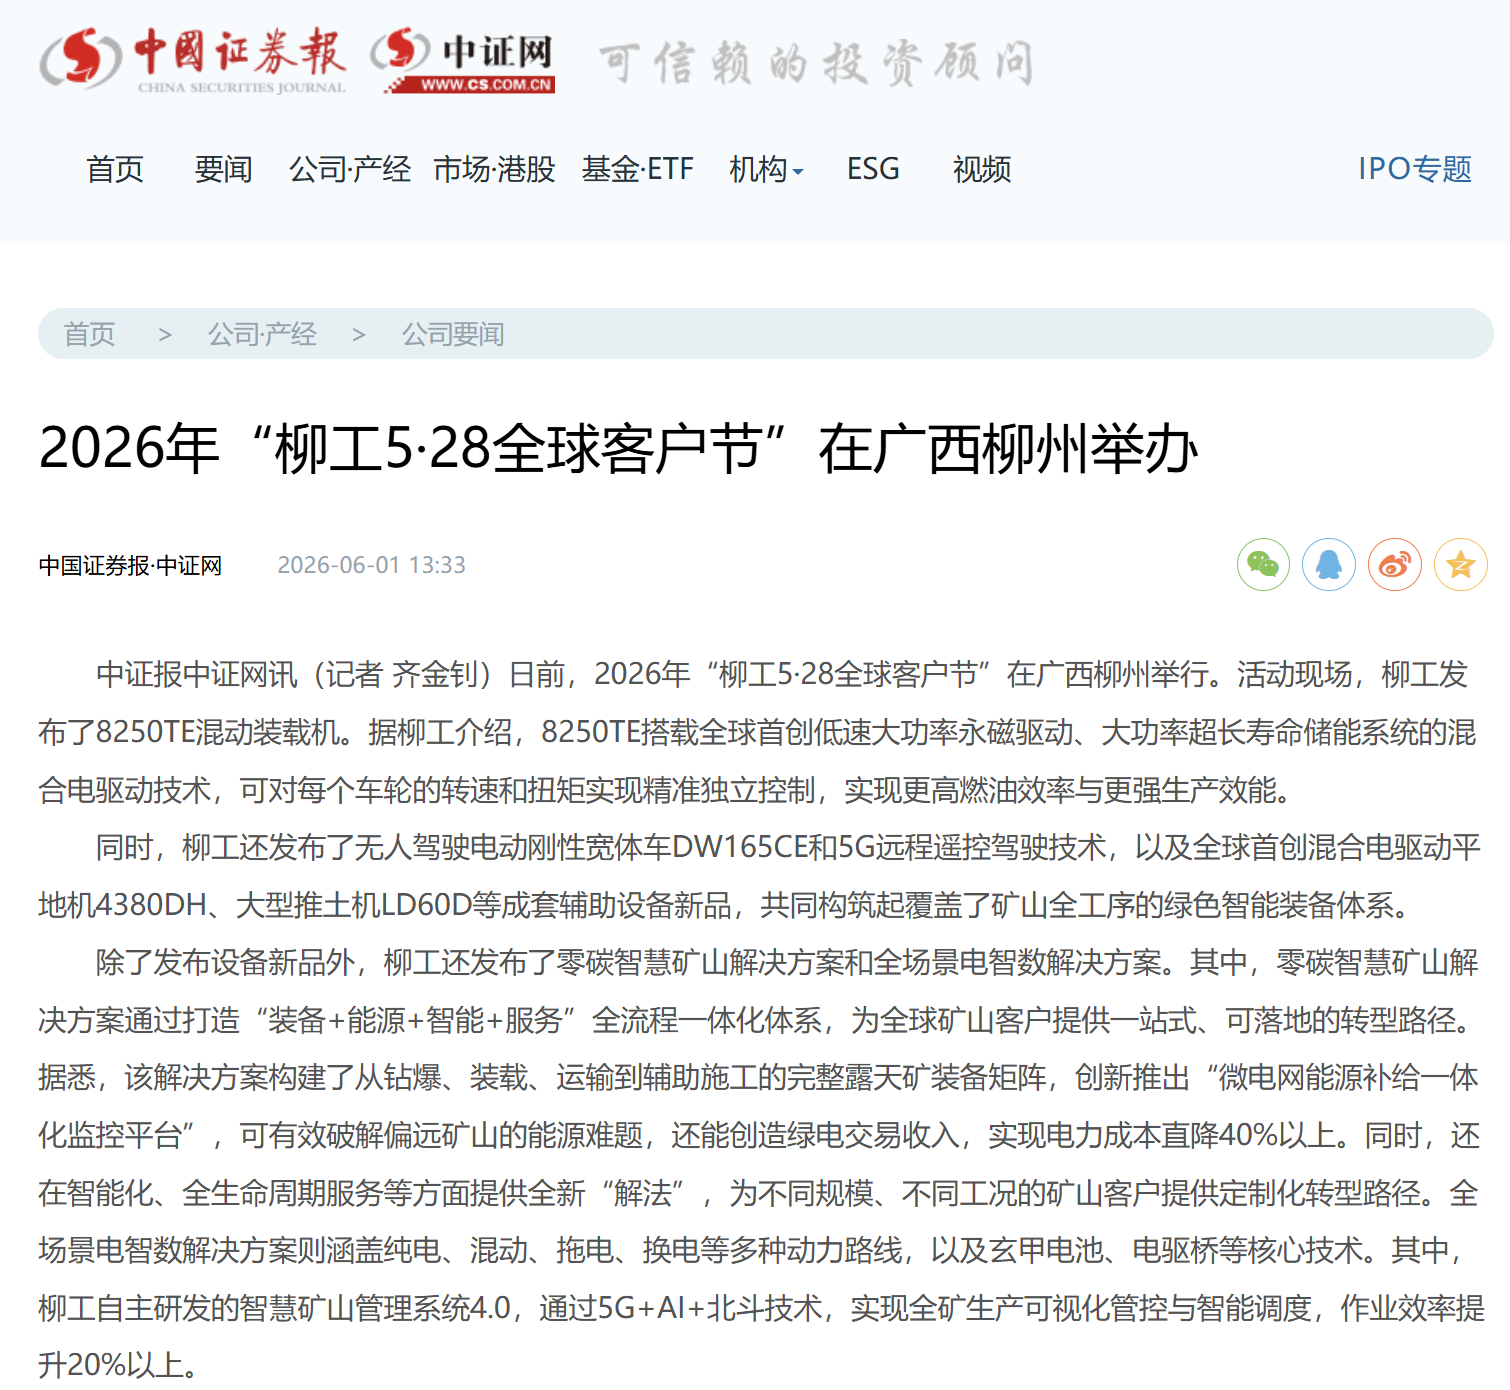The height and width of the screenshot is (1390, 1510).
Task: Click the article headline about 柳工5·28全球客户节
Action: (x=618, y=448)
